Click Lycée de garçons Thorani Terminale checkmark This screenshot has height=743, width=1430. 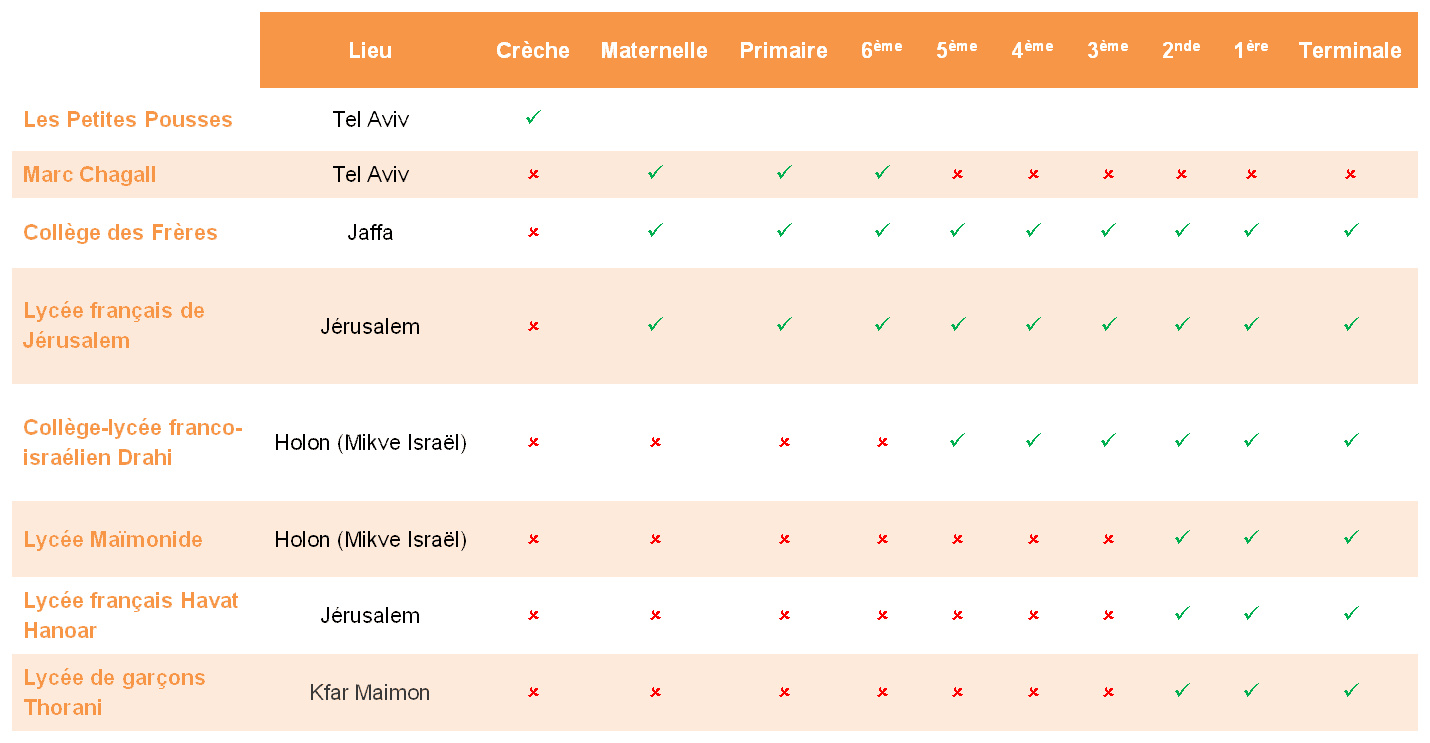(x=1350, y=690)
